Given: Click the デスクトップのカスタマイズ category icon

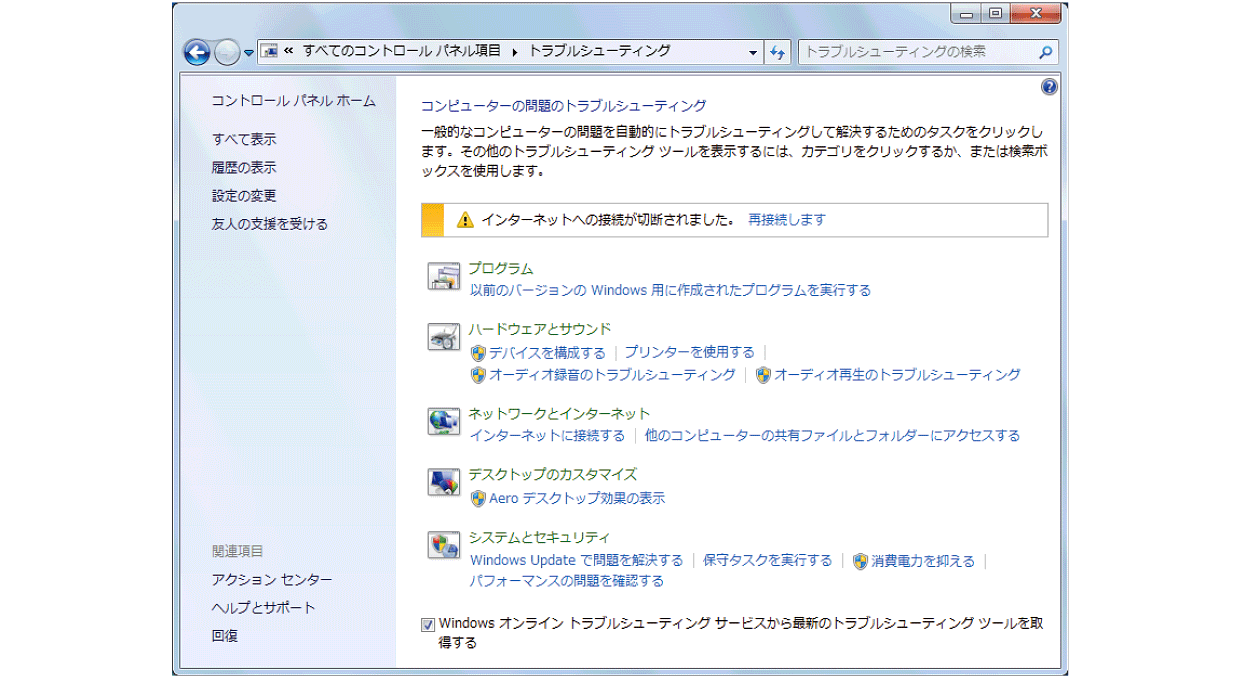Looking at the screenshot, I should [x=443, y=483].
